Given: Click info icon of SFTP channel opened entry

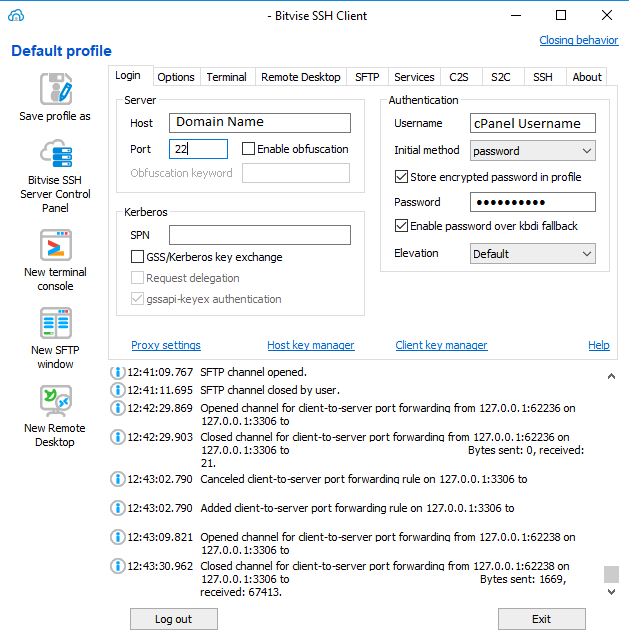Looking at the screenshot, I should click(117, 372).
